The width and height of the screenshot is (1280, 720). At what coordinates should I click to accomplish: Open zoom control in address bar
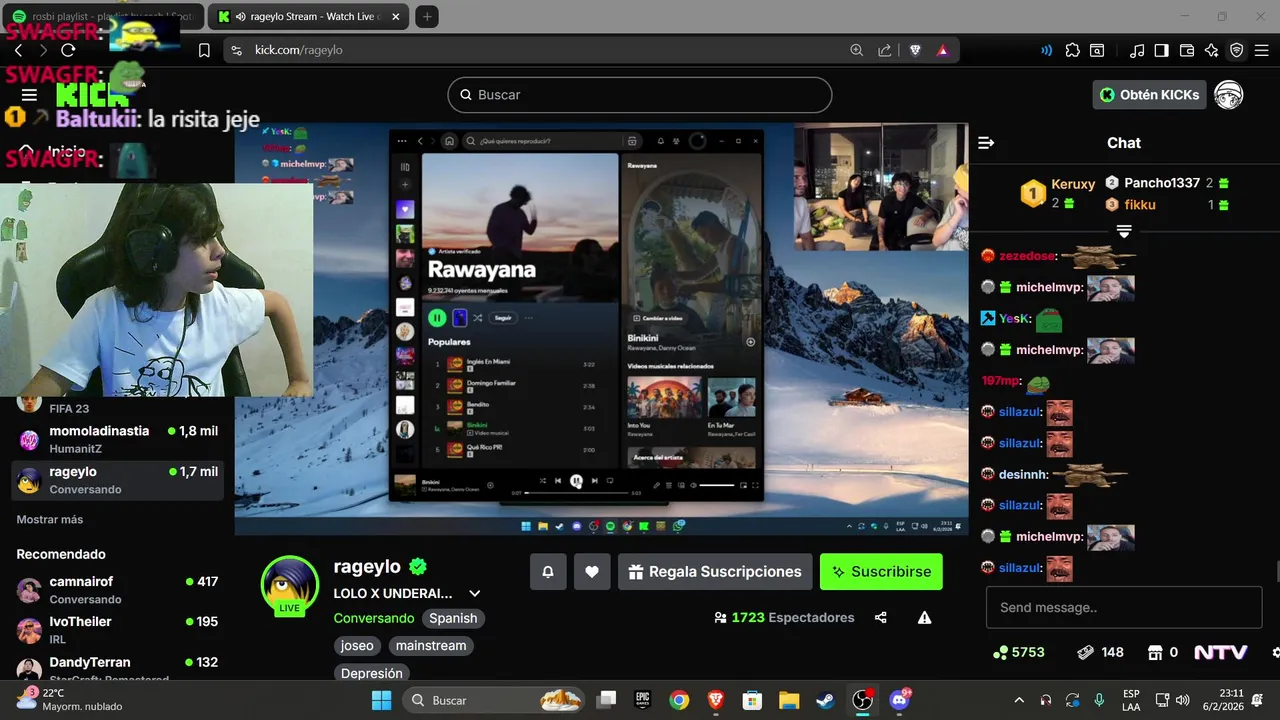click(856, 50)
